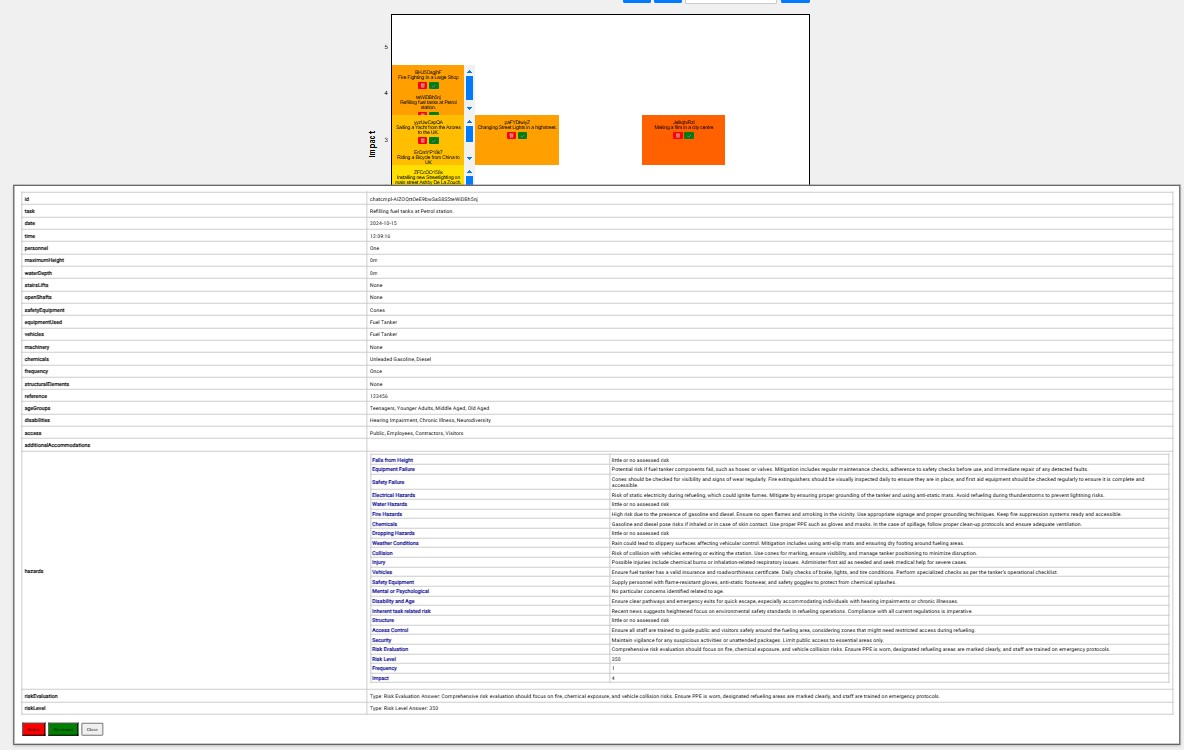The width and height of the screenshot is (1184, 750).
Task: Click the 'riskEvaluation' row label
Action: [41, 696]
